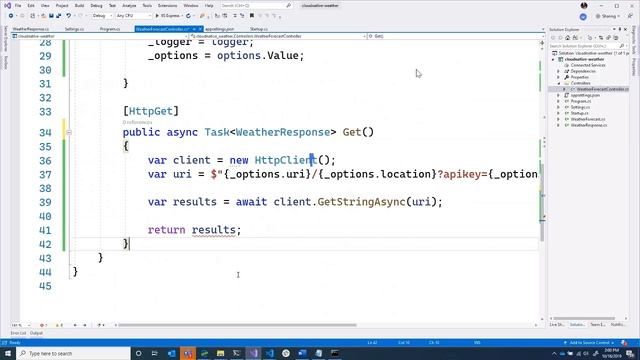Switch to Settings.cs tab

tap(74, 29)
